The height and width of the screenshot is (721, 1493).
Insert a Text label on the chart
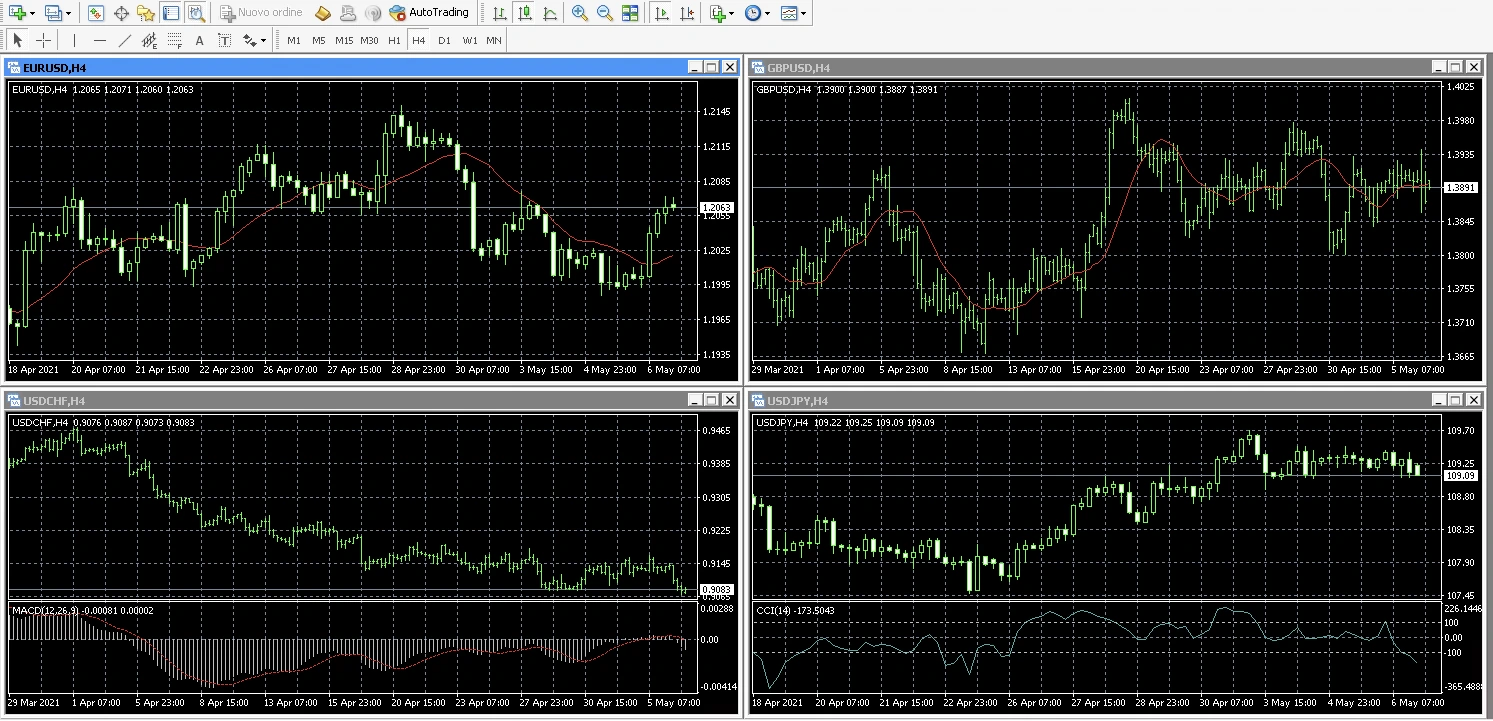[x=199, y=40]
